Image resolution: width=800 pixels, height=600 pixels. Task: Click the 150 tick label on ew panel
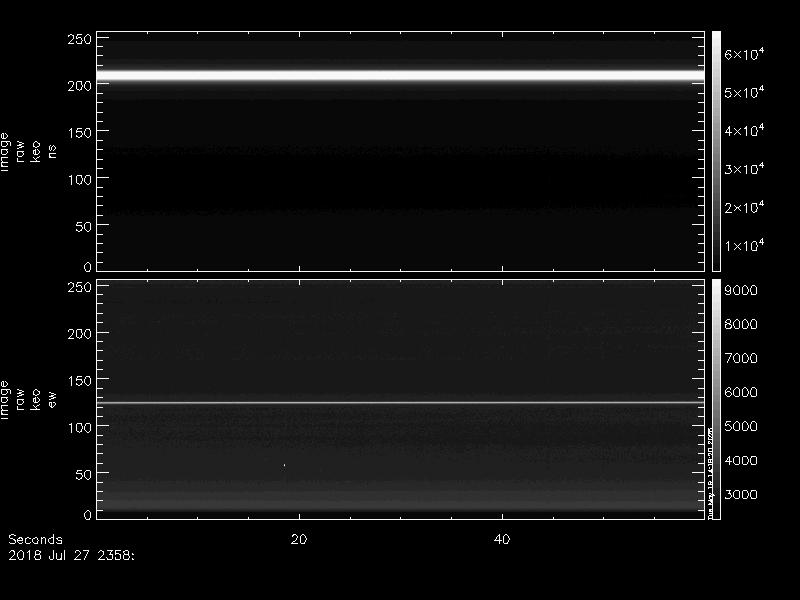click(80, 381)
